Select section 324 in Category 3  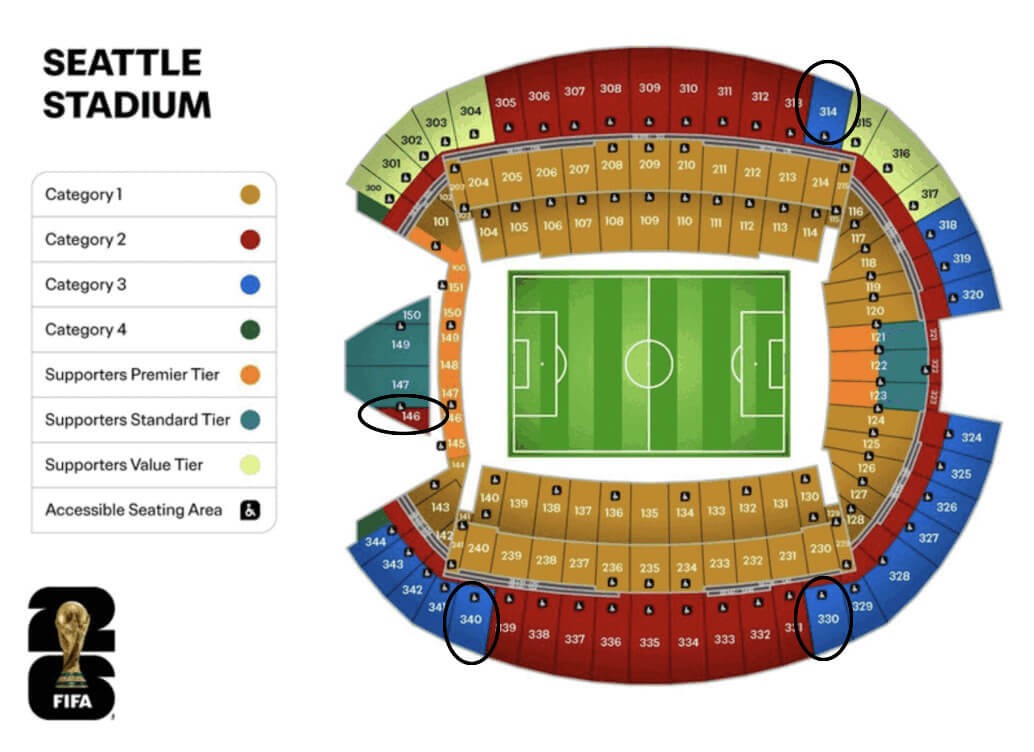971,438
